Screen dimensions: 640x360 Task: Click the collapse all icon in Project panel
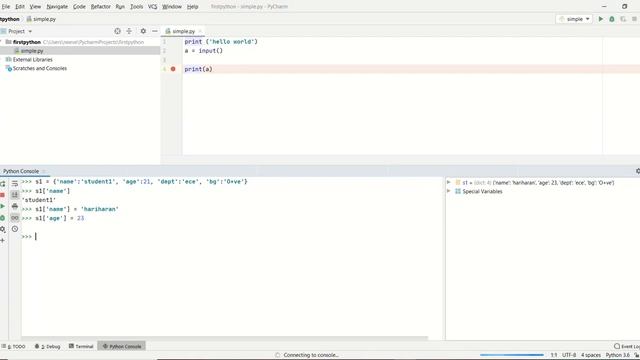pyautogui.click(x=129, y=31)
